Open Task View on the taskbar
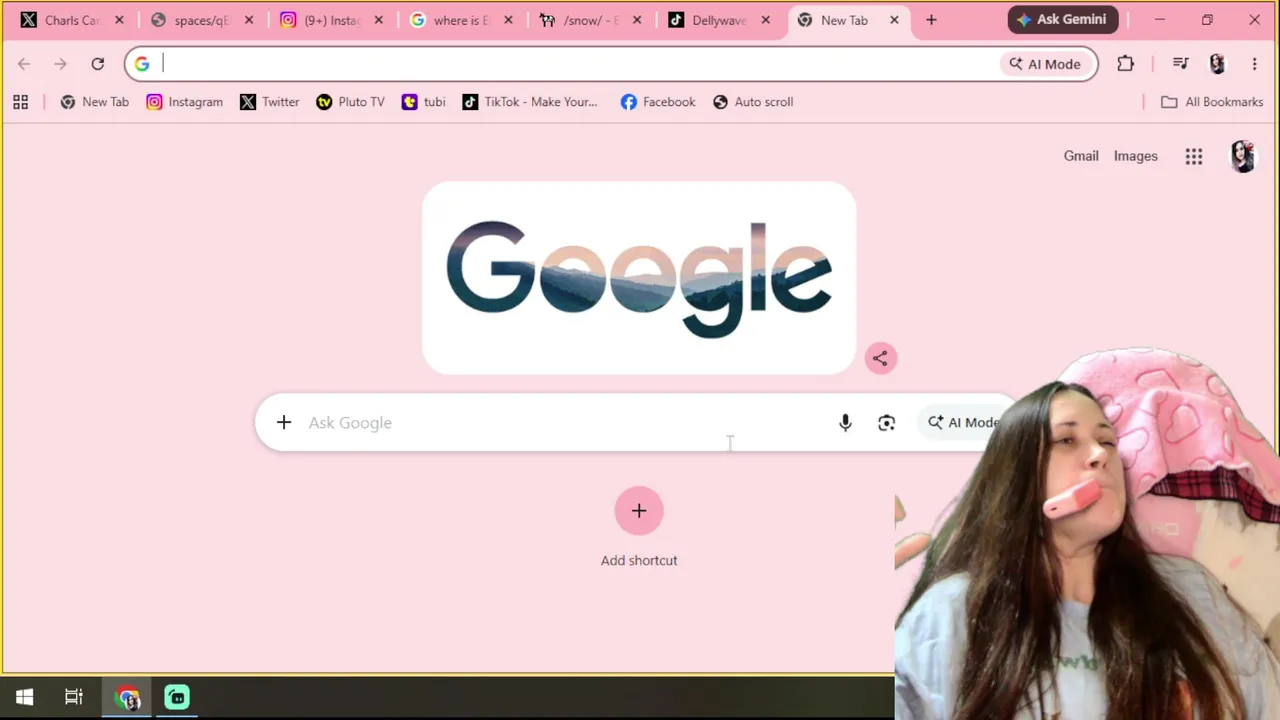The height and width of the screenshot is (720, 1280). 74,697
